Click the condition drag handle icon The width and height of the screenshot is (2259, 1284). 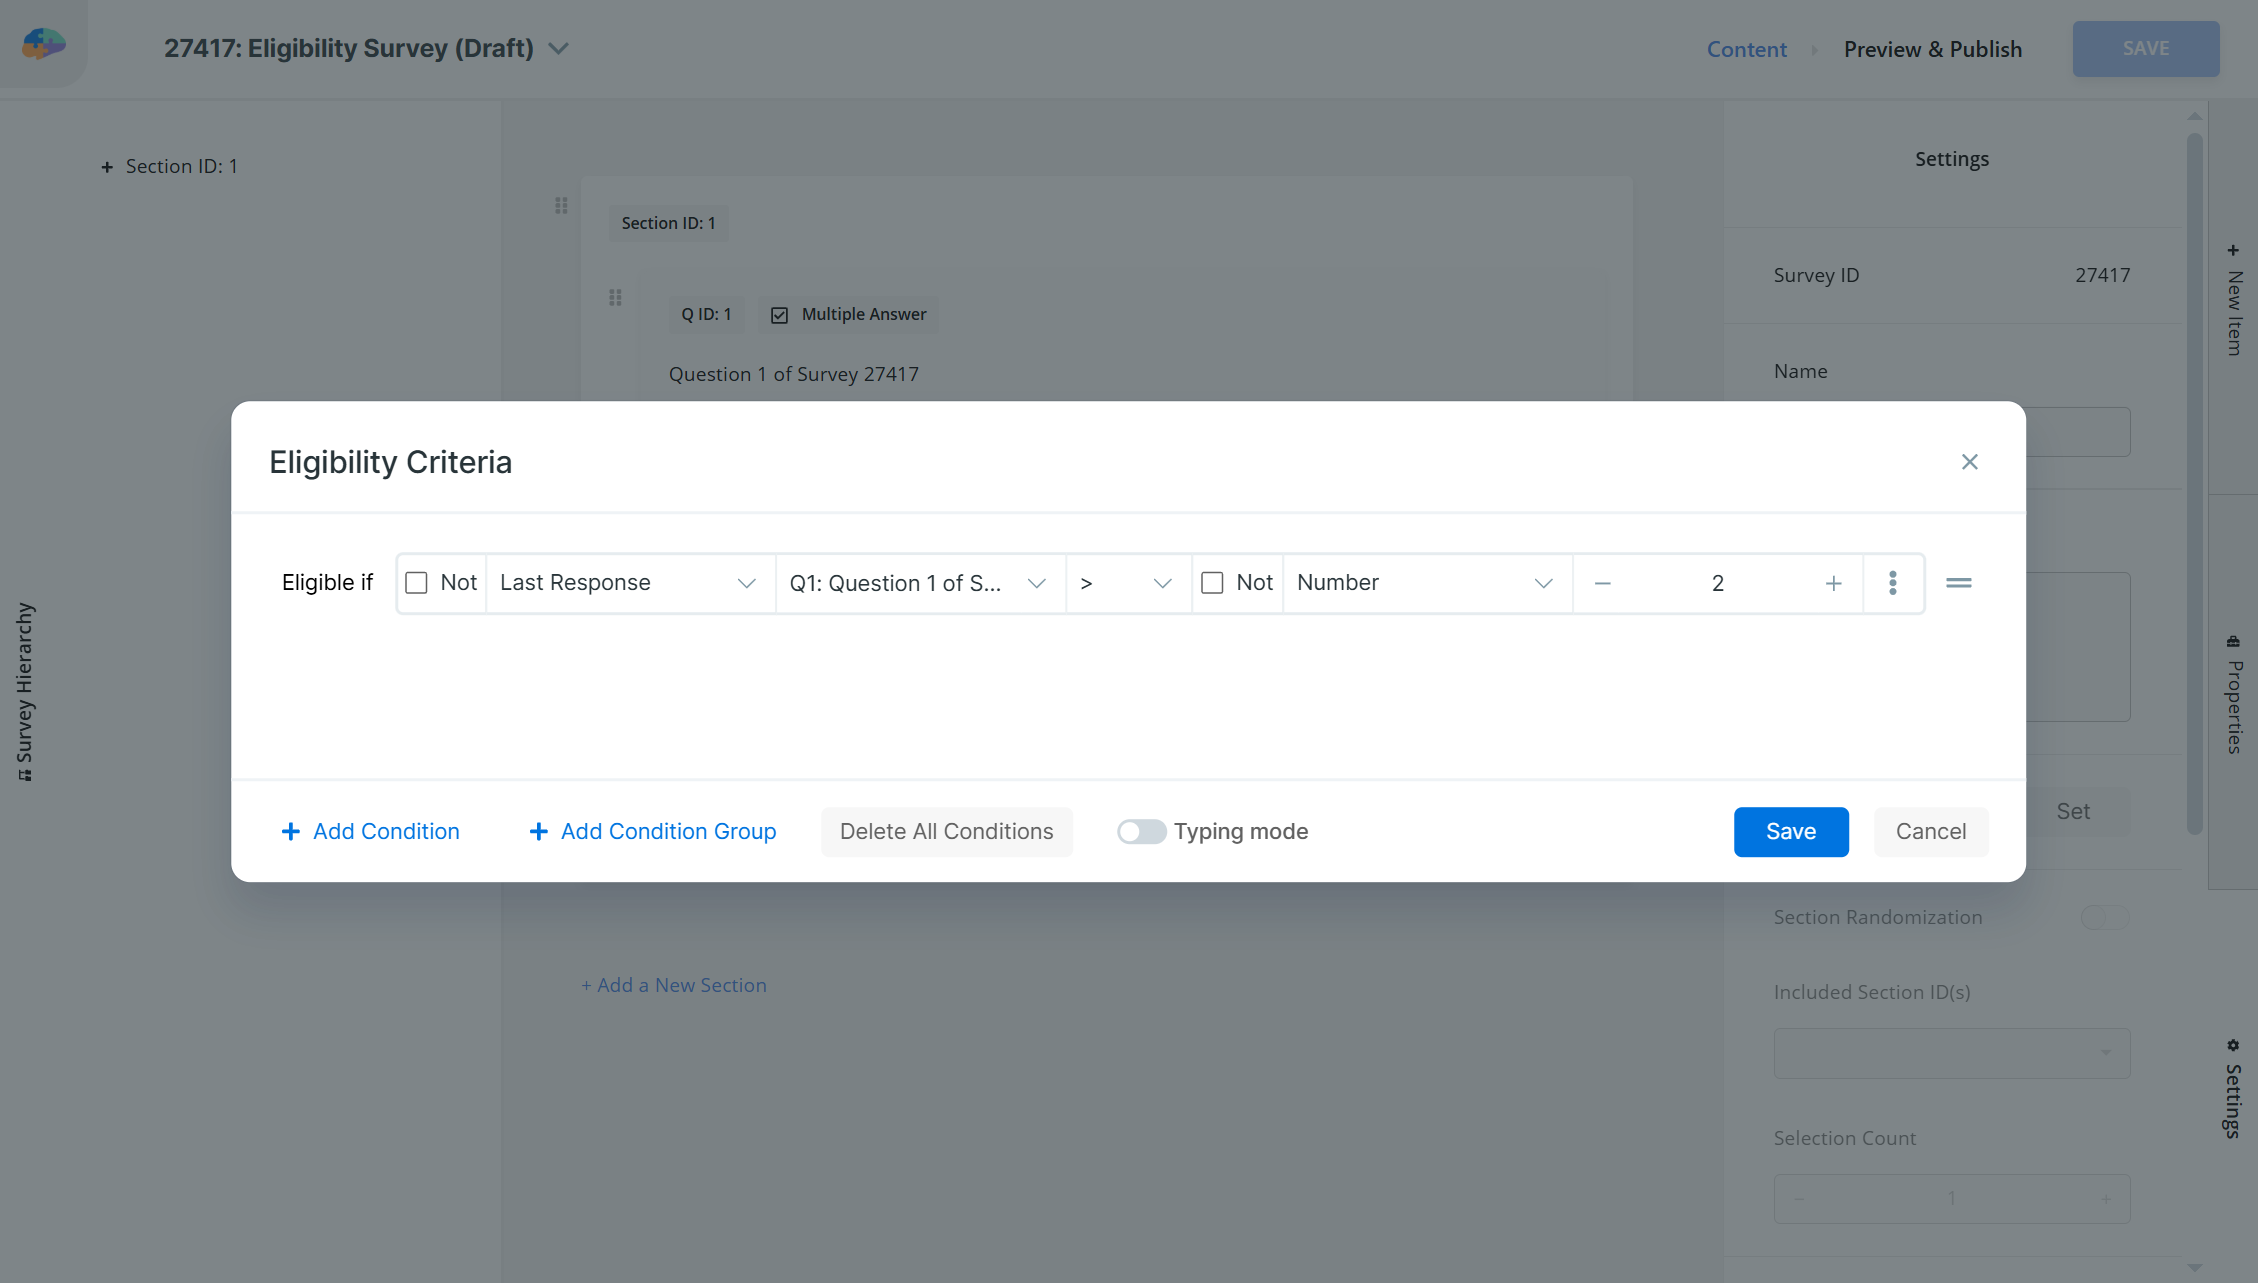[1958, 583]
